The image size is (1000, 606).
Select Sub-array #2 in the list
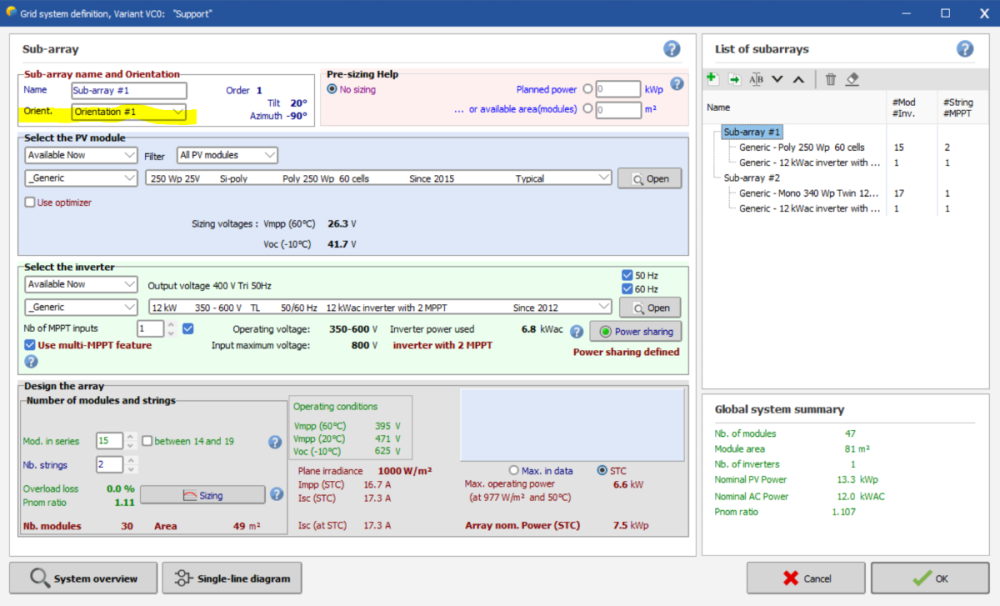(752, 177)
